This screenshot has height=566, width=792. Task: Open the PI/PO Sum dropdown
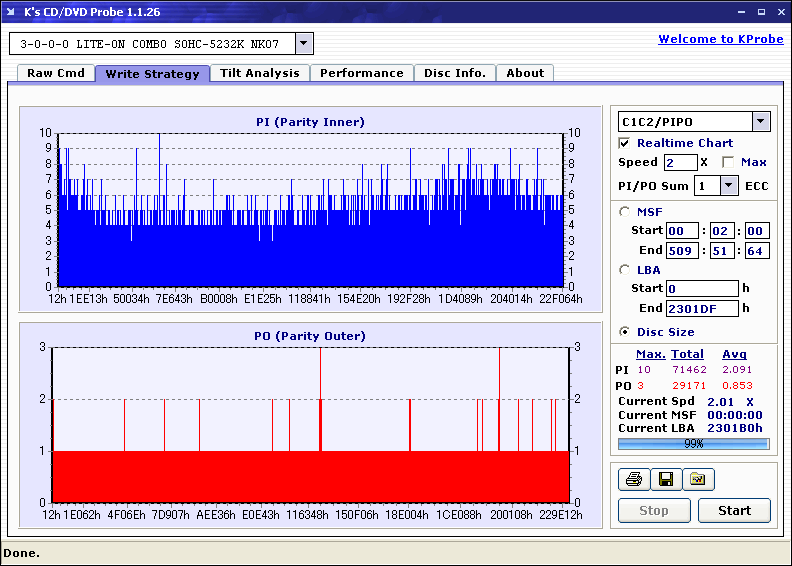pos(728,185)
